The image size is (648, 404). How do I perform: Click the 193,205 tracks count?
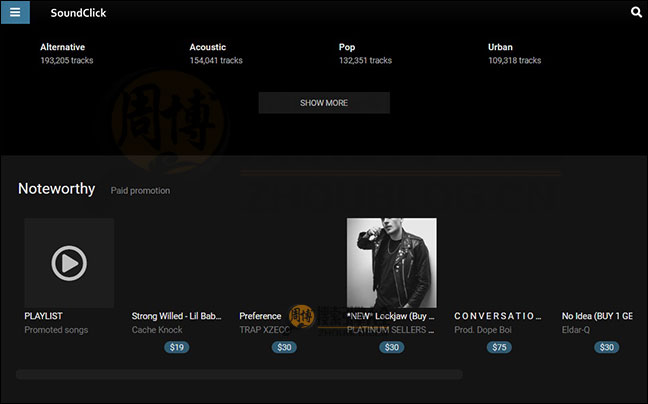pos(67,60)
